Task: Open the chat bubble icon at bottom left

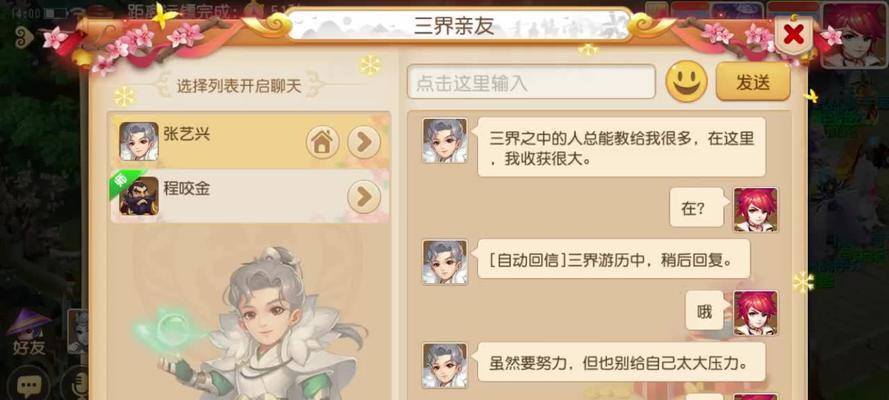Action: pos(28,385)
